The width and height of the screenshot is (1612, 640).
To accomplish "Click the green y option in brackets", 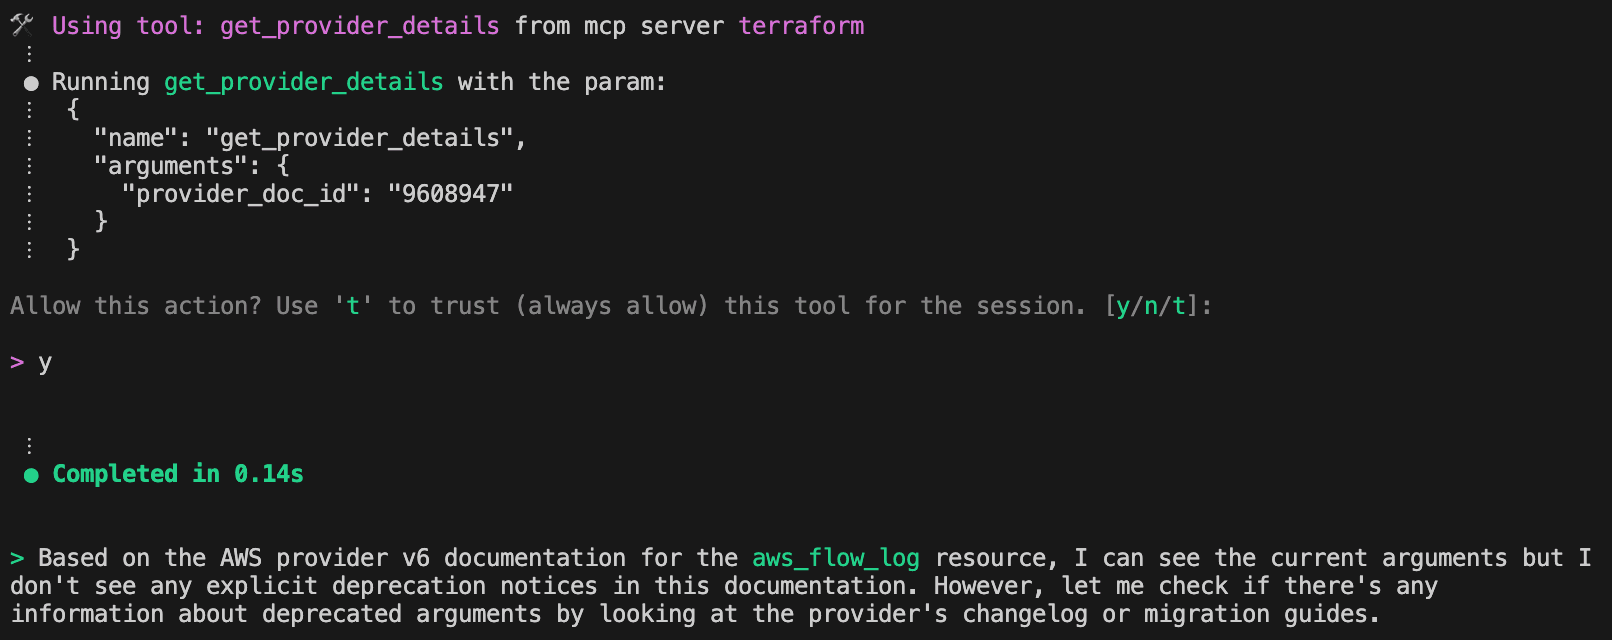I will 1123,306.
